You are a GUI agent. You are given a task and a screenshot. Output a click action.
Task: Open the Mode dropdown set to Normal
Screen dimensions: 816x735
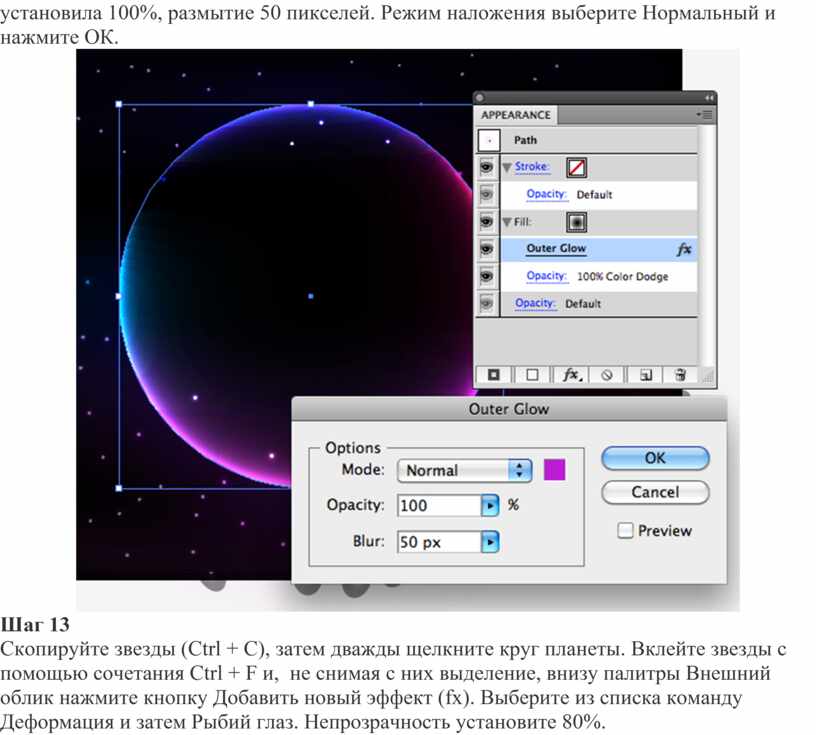464,471
